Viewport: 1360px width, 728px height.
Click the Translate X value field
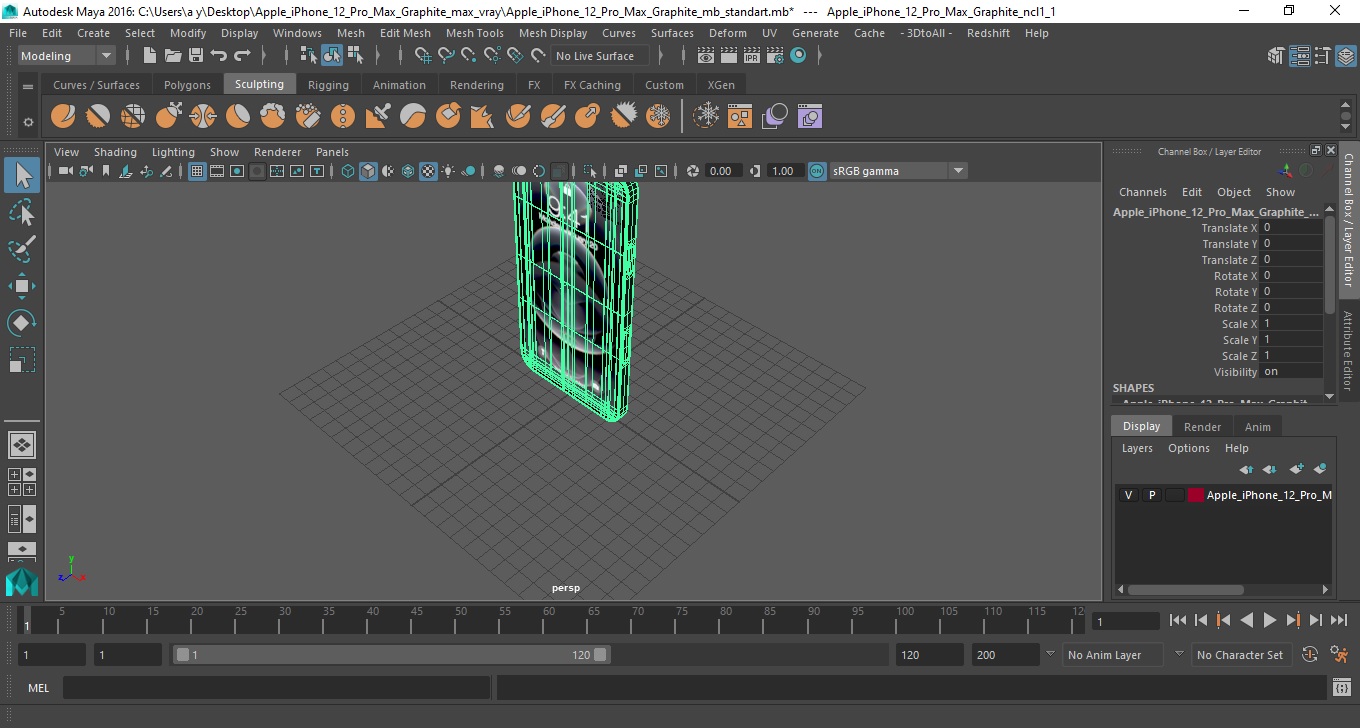tap(1291, 228)
